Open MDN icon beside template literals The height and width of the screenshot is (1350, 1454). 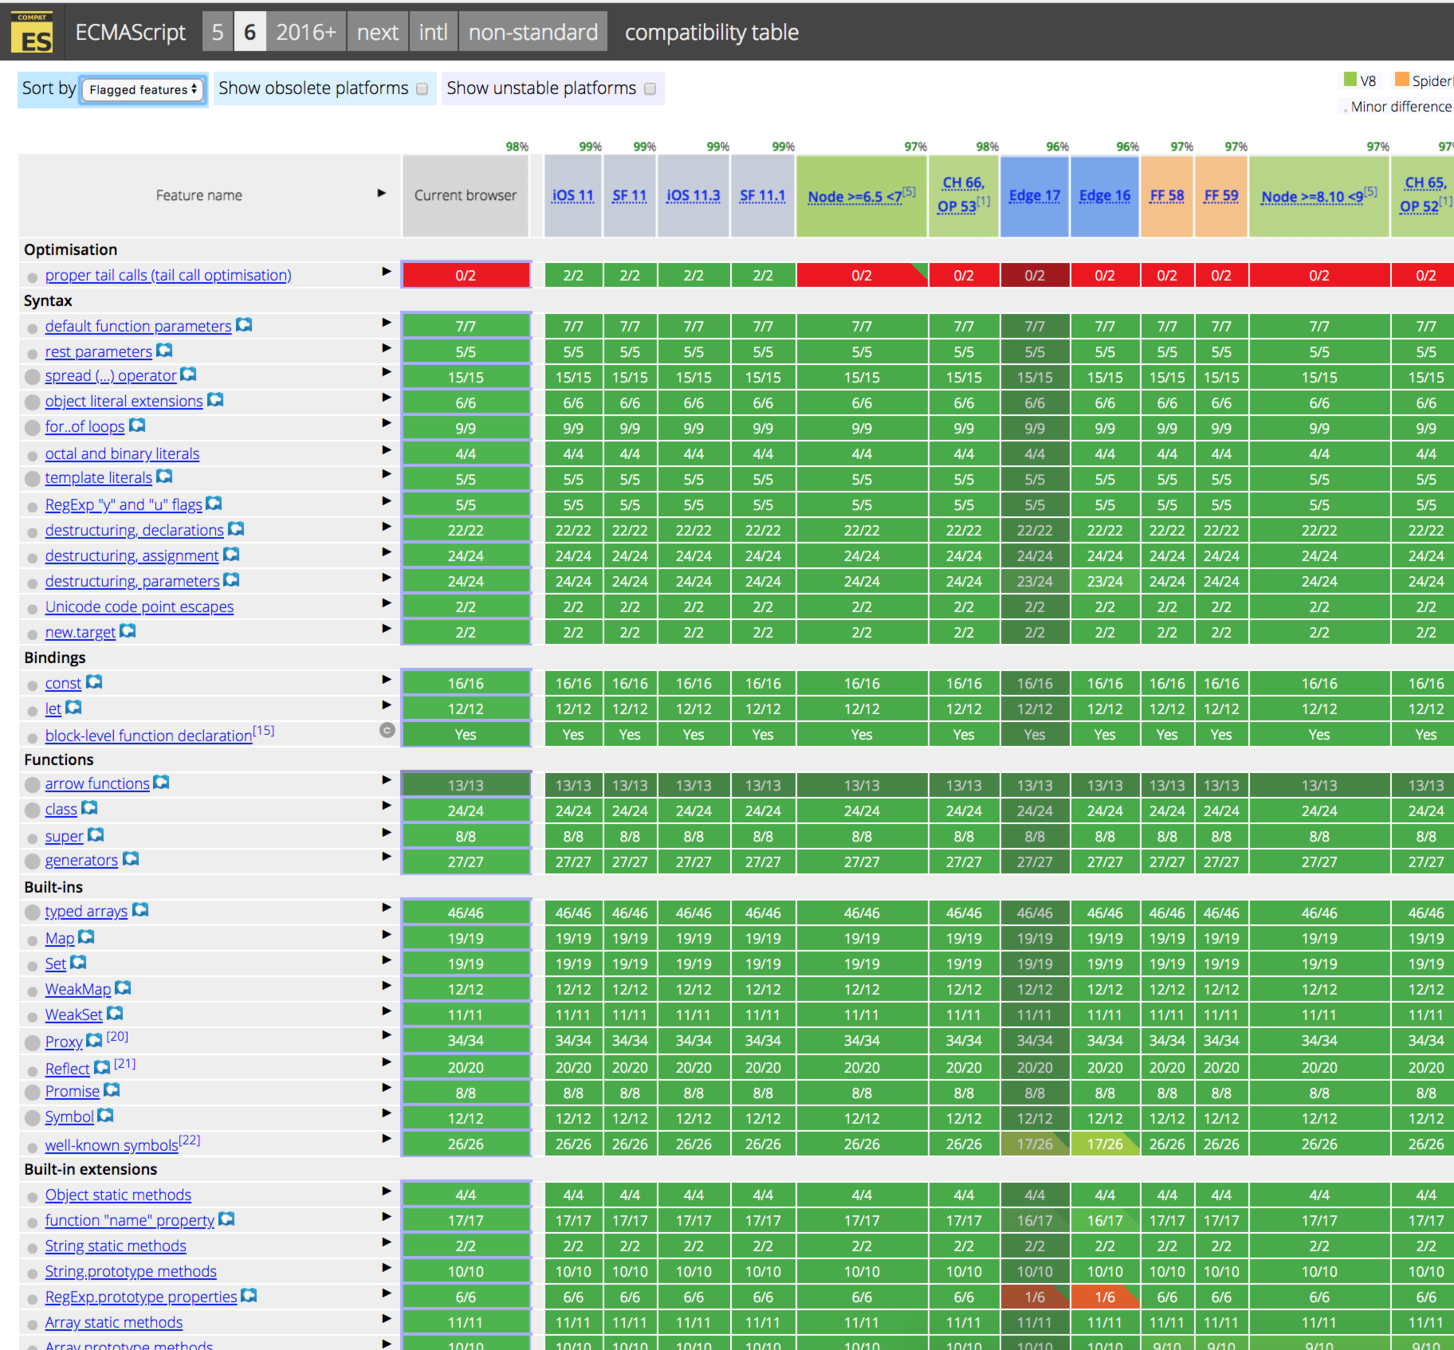click(x=165, y=476)
